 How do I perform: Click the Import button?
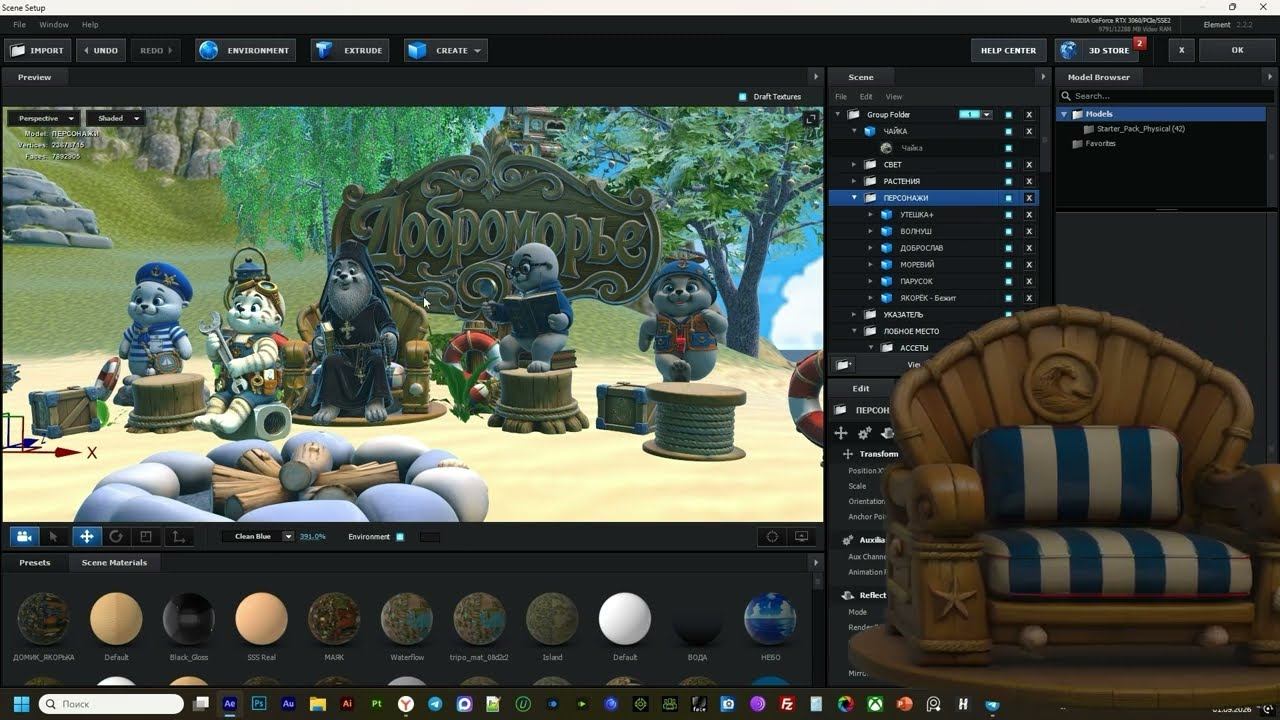pyautogui.click(x=36, y=50)
